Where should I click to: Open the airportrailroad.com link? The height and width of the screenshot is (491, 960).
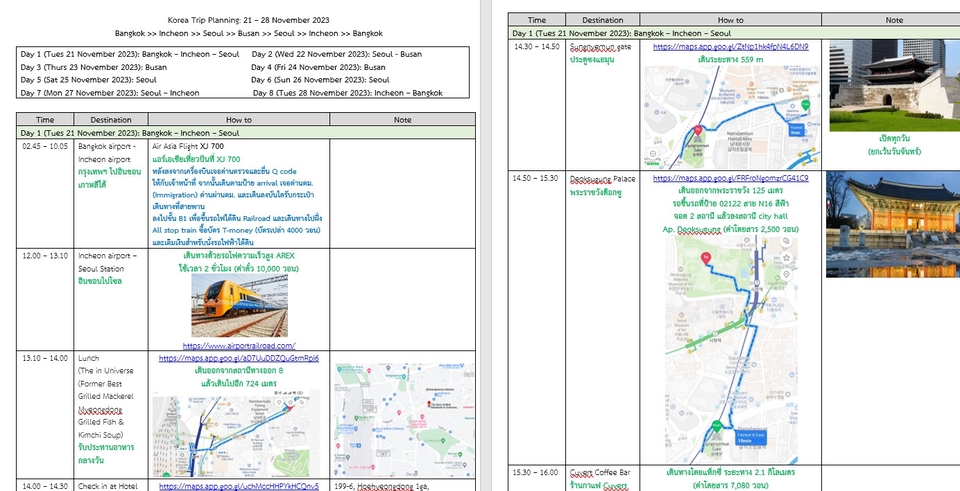[x=239, y=346]
